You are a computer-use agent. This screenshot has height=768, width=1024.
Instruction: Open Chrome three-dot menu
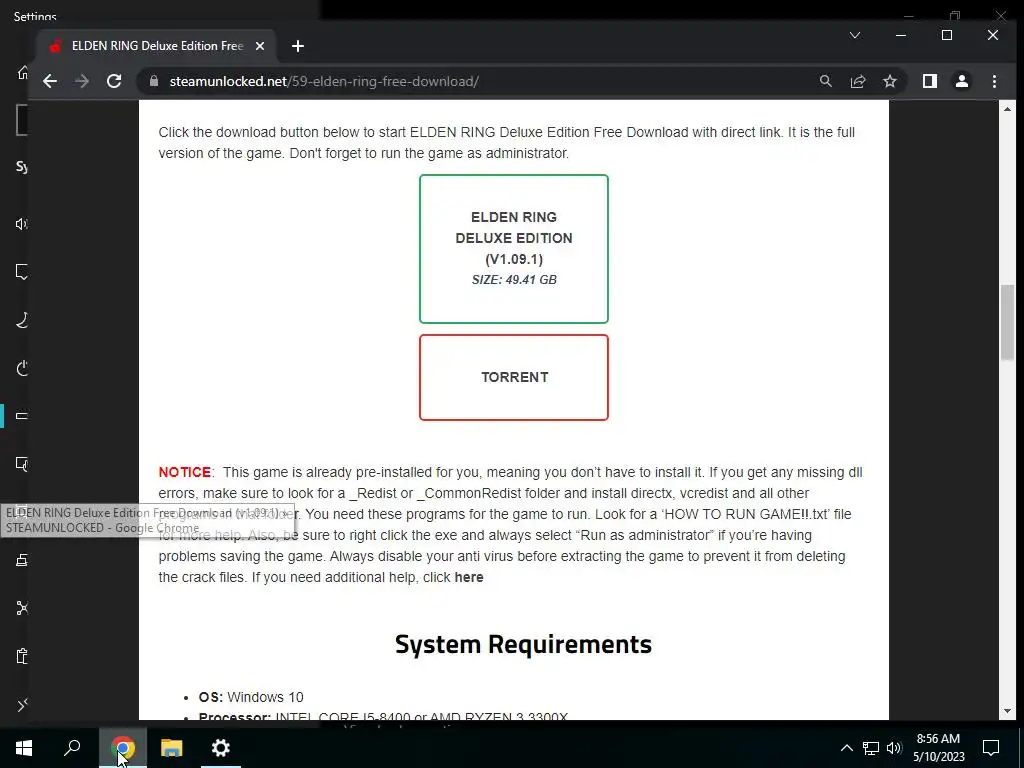(x=994, y=81)
